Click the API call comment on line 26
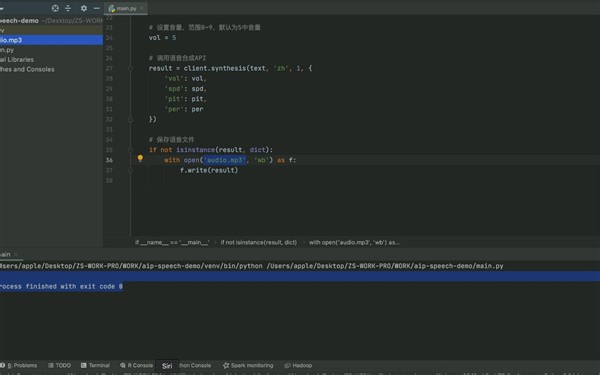Screen dimensions: 600x375 pyautogui.click(x=178, y=58)
